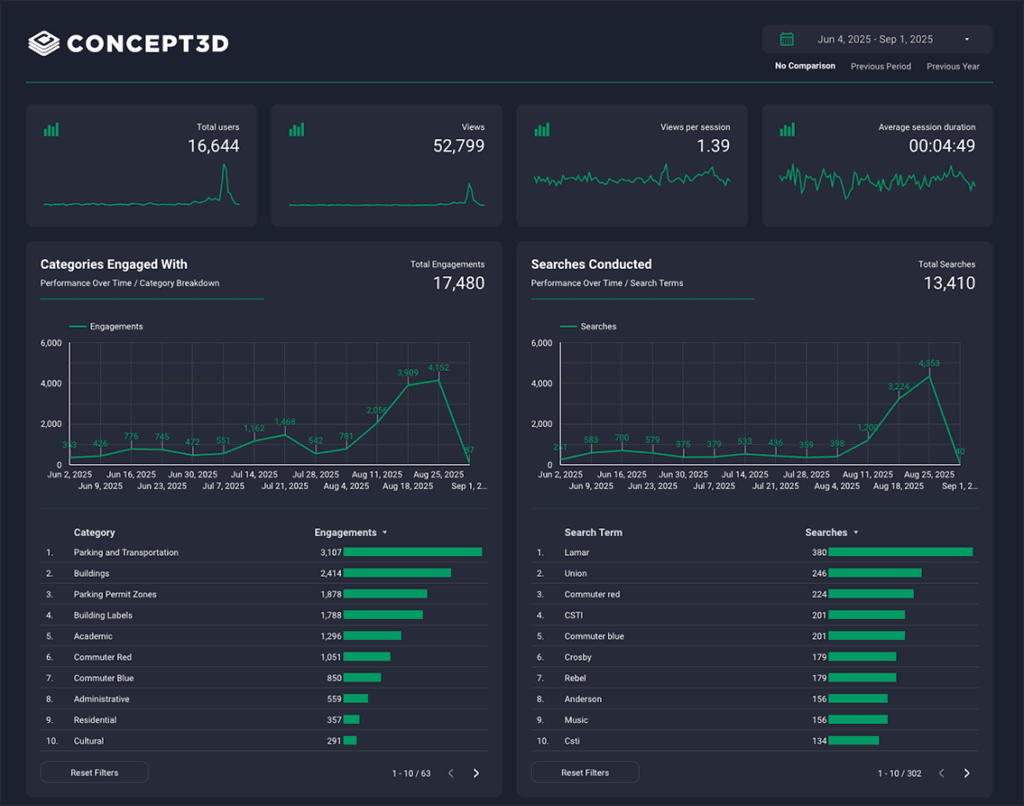Click the Concept3D logo
Screen dimensions: 1024x806
(129, 43)
